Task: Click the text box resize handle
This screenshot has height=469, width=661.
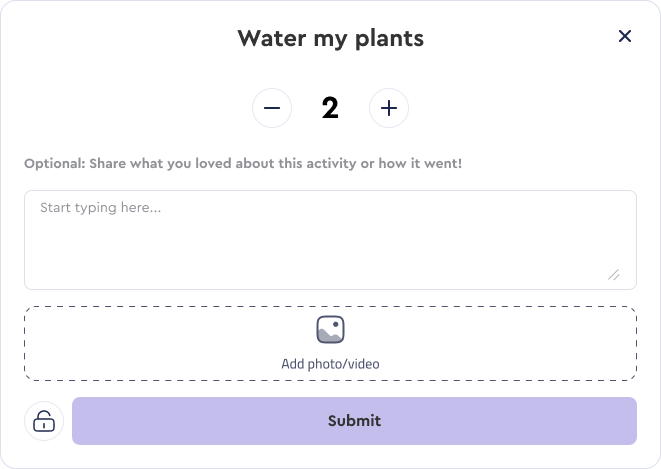Action: coord(613,274)
